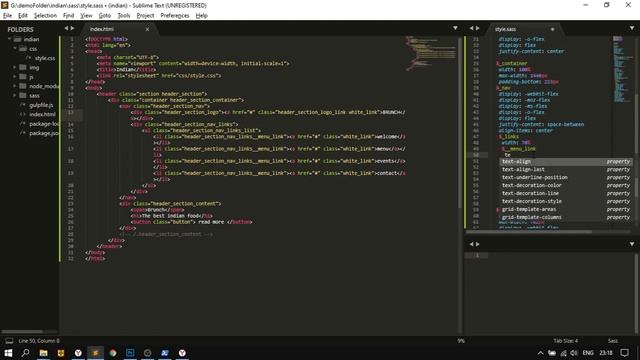The height and width of the screenshot is (360, 640).
Task: Change Tab Size 4 setting
Action: [565, 341]
